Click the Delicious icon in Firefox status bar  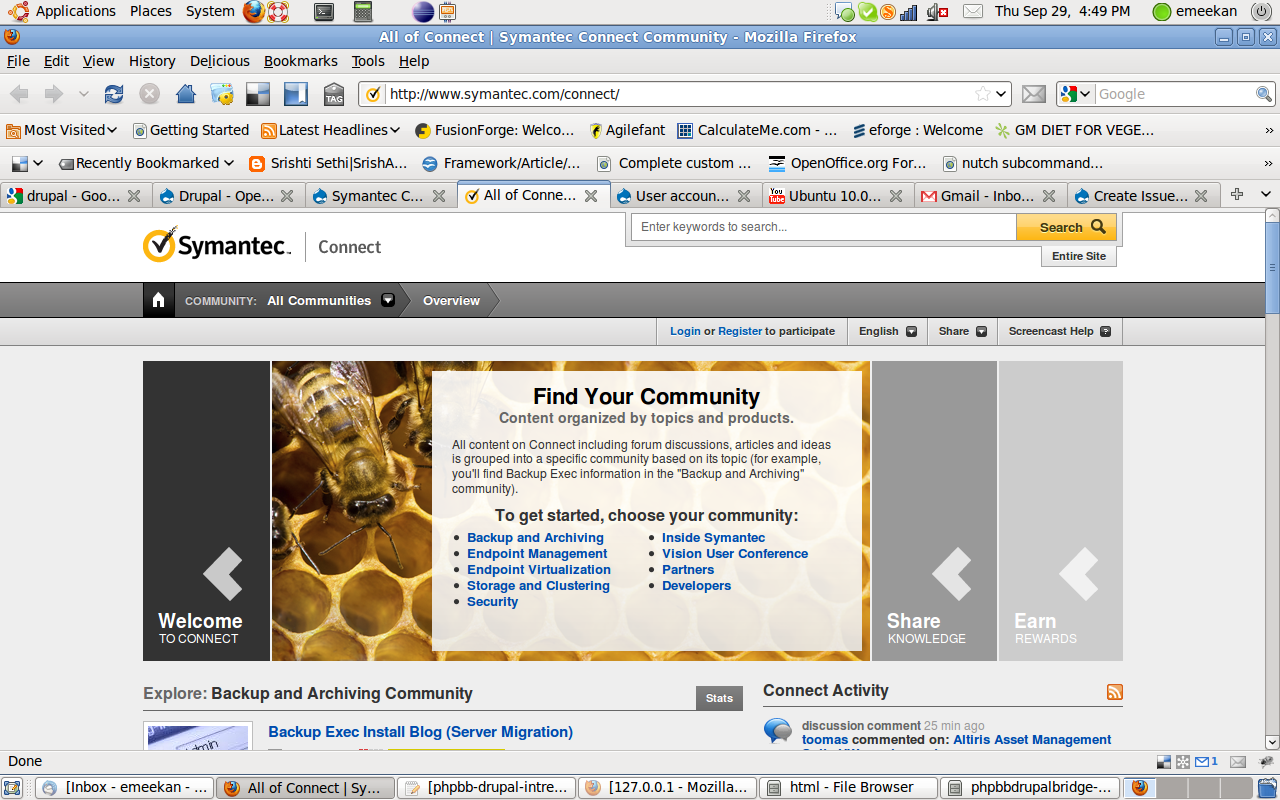1163,762
